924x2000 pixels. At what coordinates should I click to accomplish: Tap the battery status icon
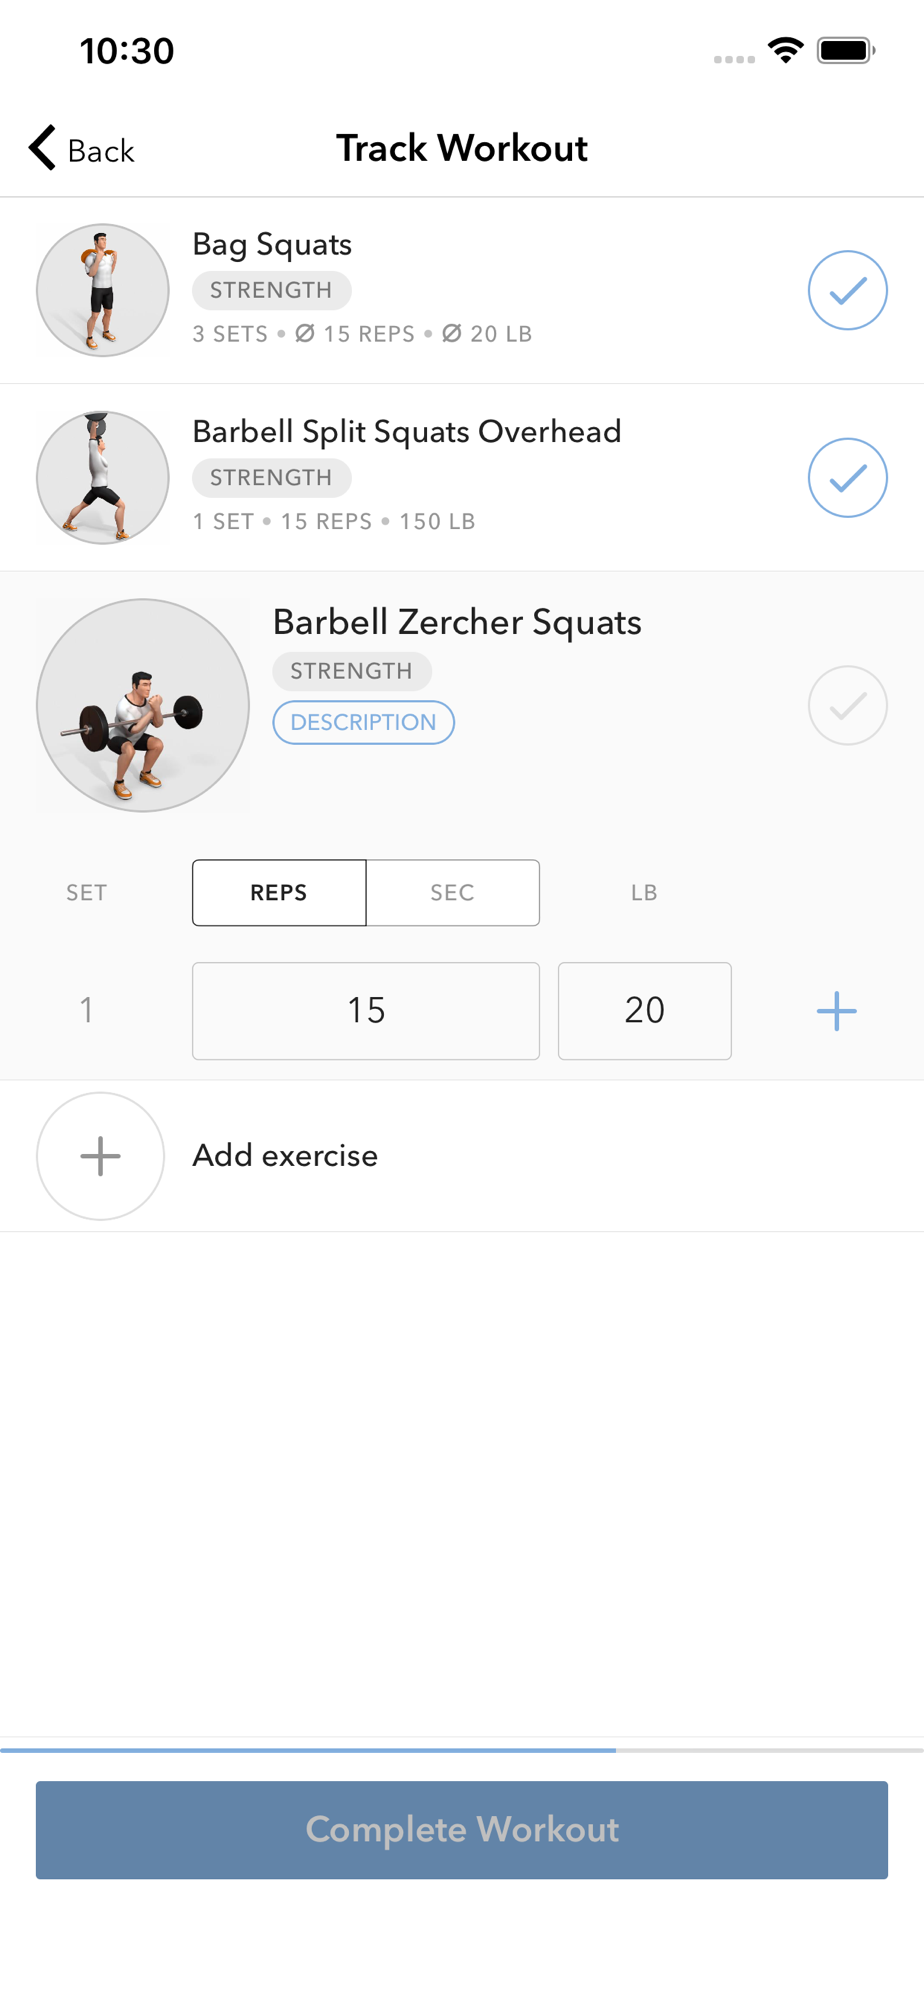point(846,50)
